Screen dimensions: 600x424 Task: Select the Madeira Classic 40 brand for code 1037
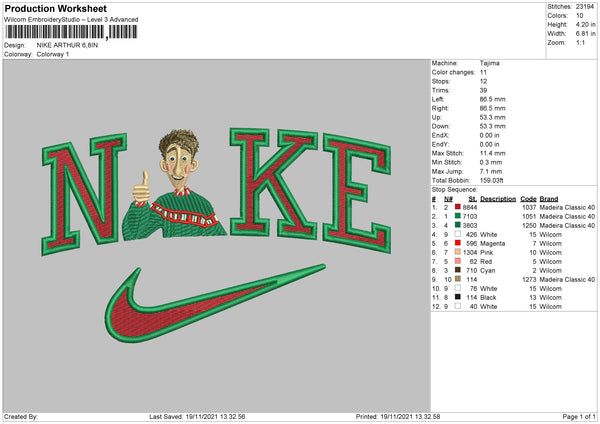pyautogui.click(x=567, y=207)
